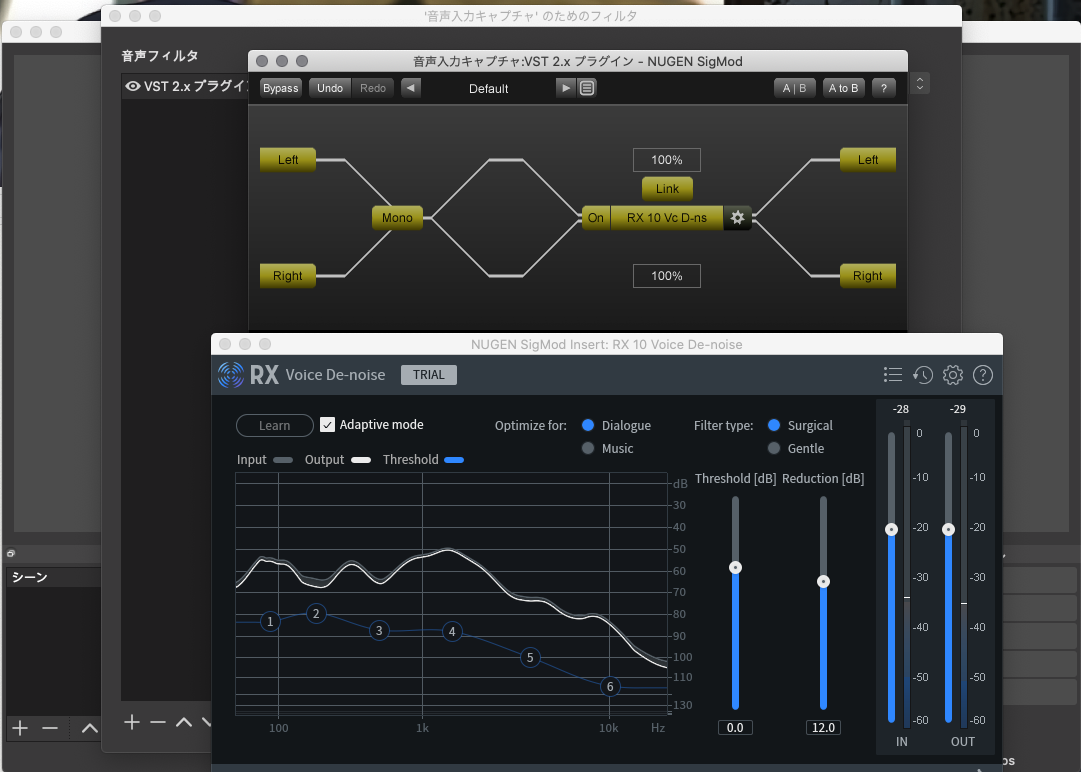Adjust OUT gain slider handle
Viewport: 1081px width, 772px height.
(949, 529)
